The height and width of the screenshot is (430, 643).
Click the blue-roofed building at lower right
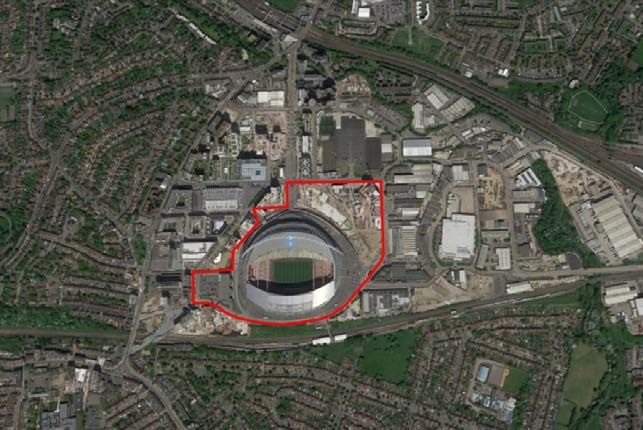[x=483, y=373]
